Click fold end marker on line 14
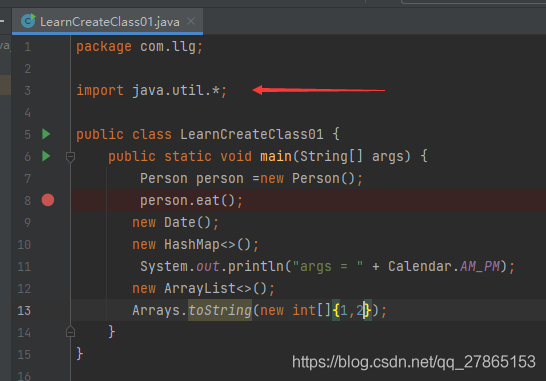Image resolution: width=546 pixels, height=381 pixels. 70,332
